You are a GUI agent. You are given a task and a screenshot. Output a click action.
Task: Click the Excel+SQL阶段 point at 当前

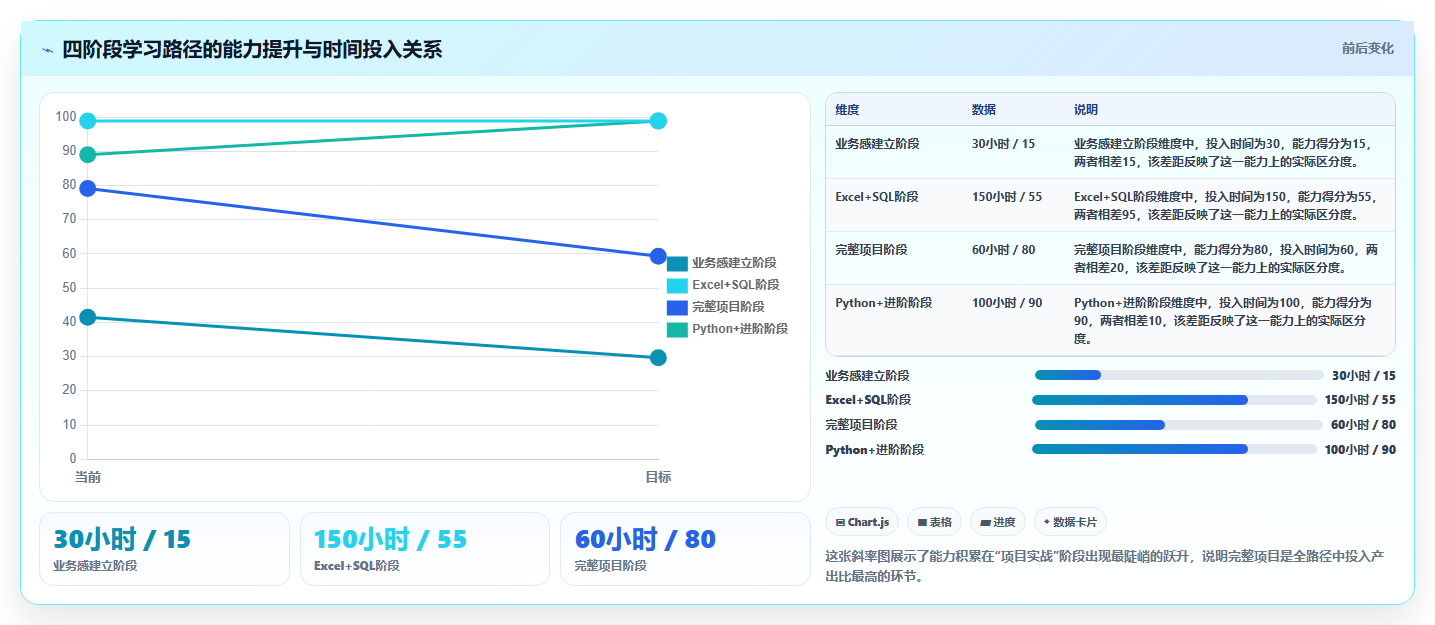coord(88,121)
